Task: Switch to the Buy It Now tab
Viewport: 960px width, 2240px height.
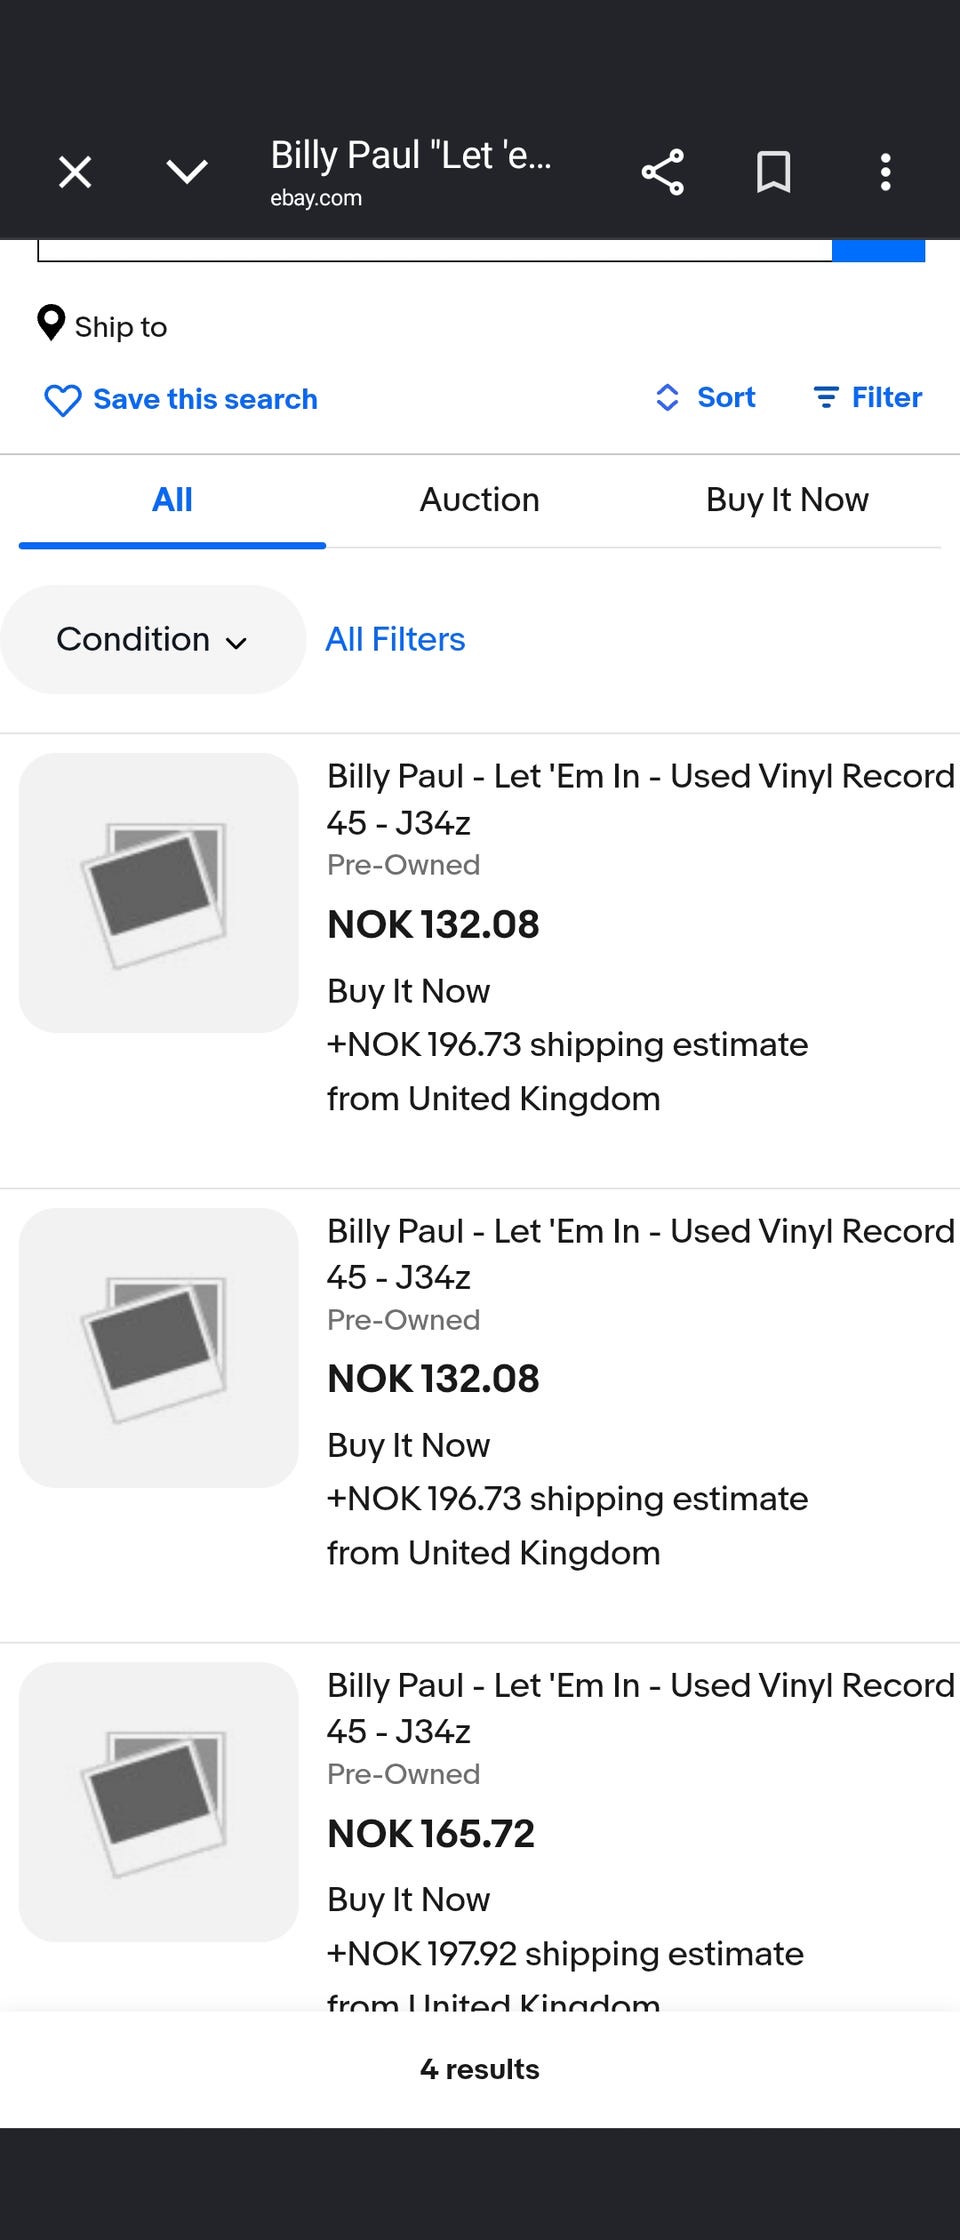Action: coord(787,499)
